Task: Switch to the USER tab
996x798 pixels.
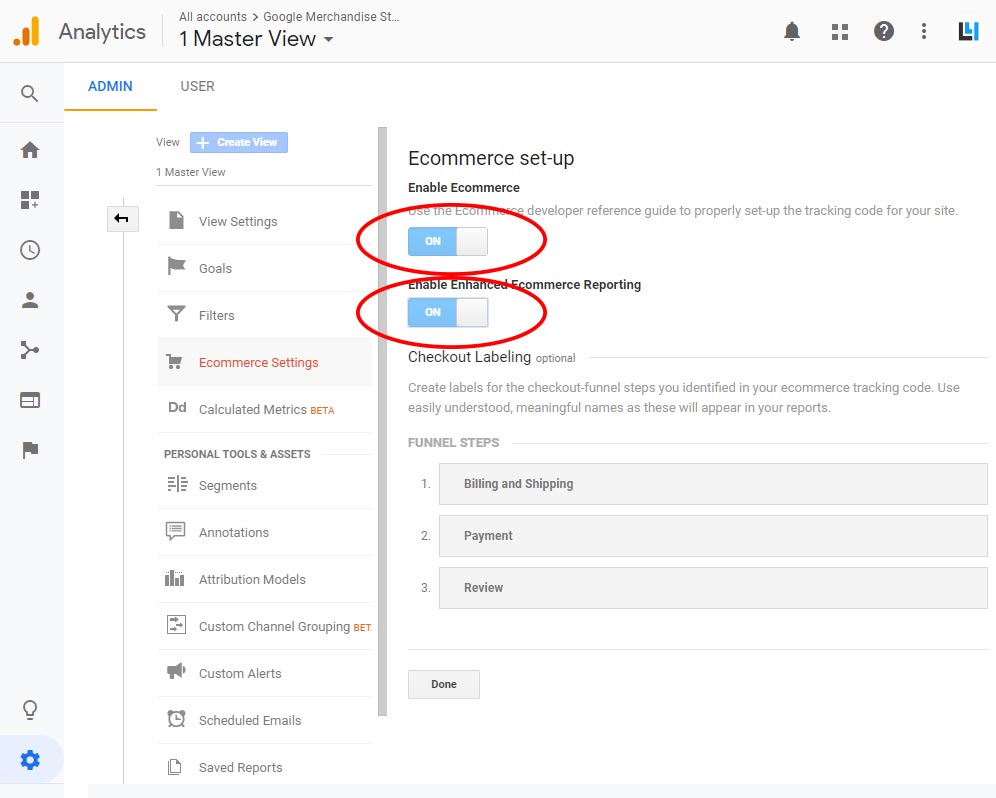Action: click(197, 86)
